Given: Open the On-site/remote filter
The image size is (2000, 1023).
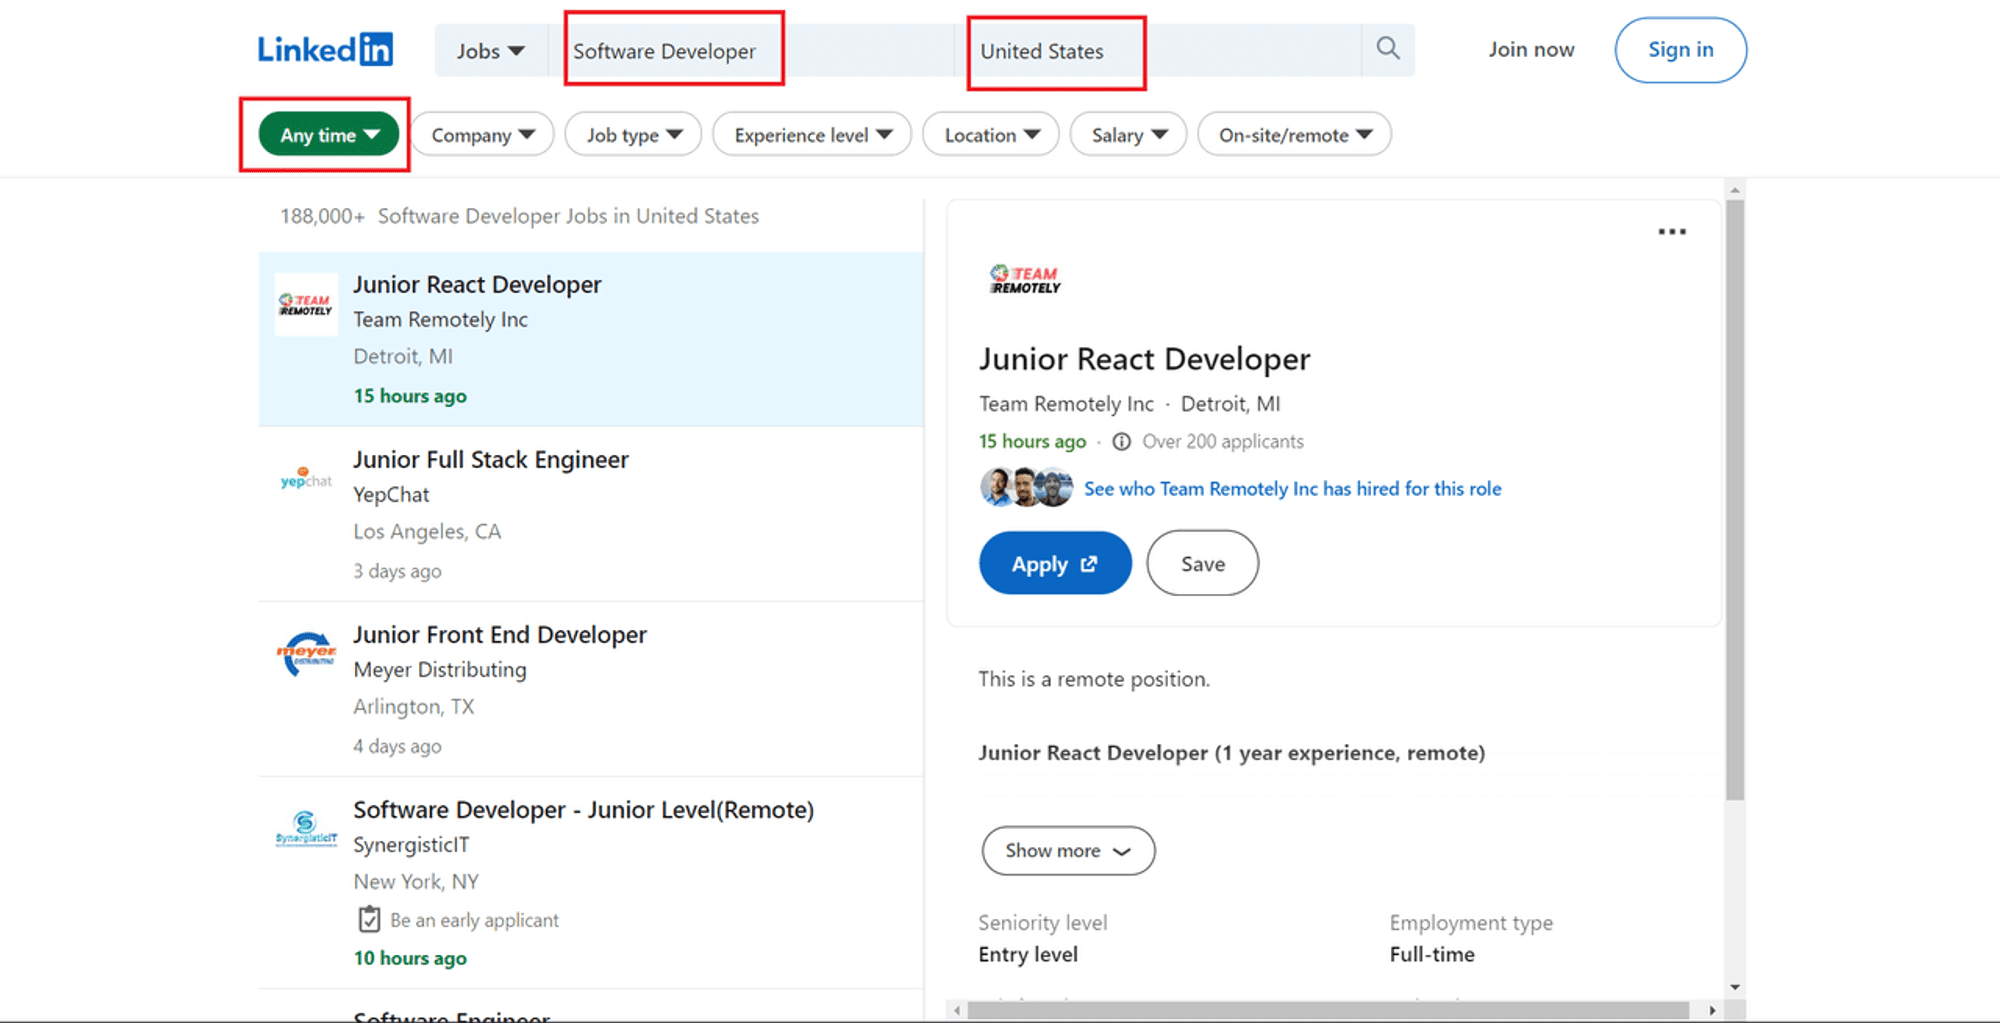Looking at the screenshot, I should coord(1293,134).
